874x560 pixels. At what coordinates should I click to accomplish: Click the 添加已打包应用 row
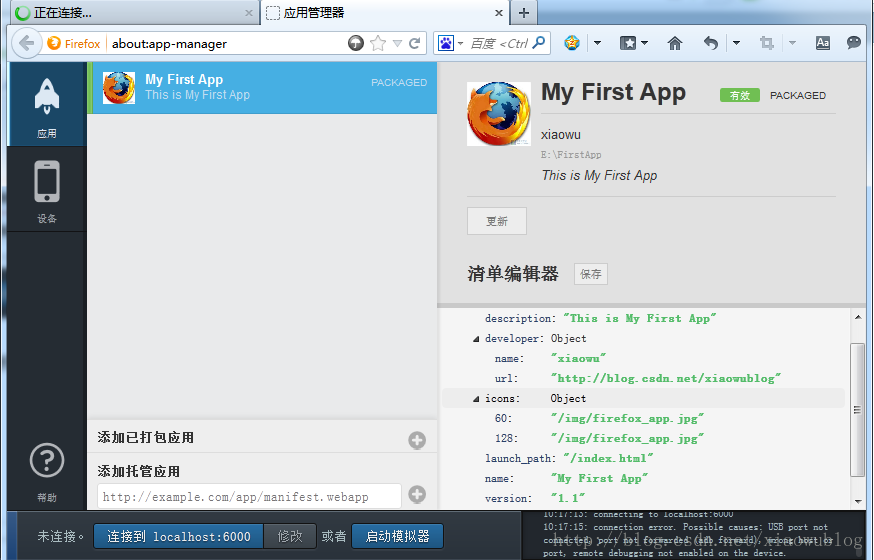pos(262,438)
